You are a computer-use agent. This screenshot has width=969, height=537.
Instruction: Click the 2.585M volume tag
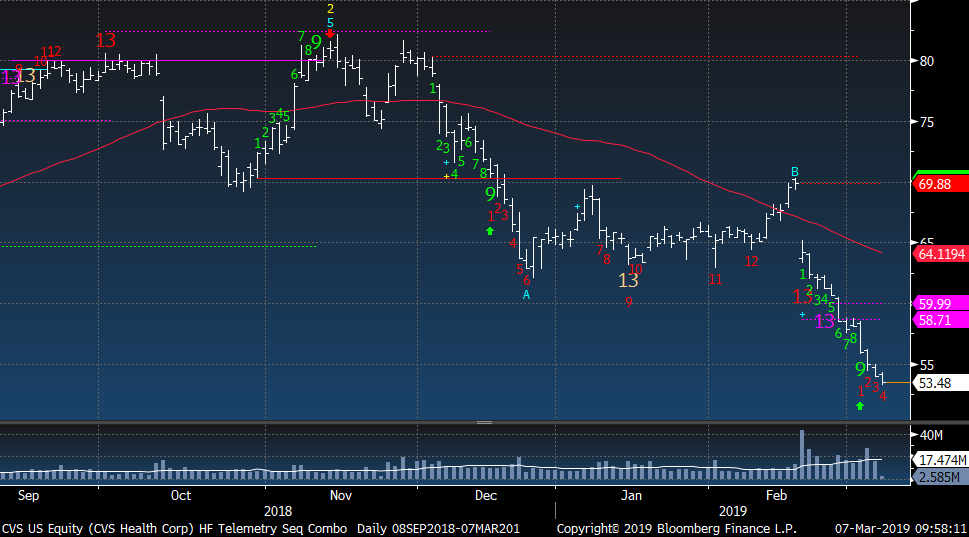tap(940, 477)
